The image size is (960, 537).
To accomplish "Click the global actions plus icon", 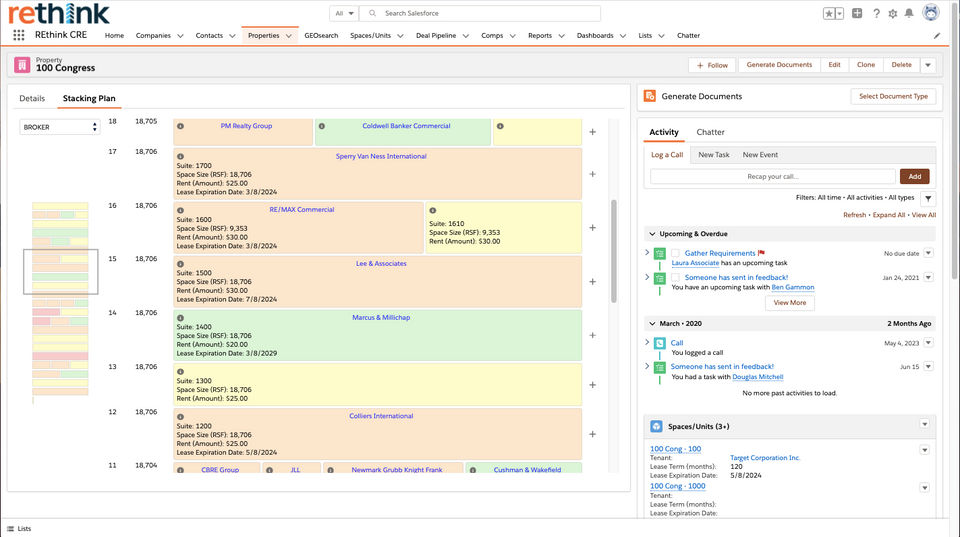I will pyautogui.click(x=857, y=13).
